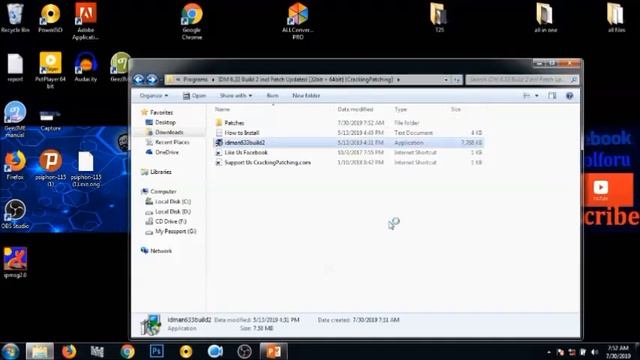Click Burn in Explorer toolbar
640x360 pixels.
coord(272,96)
